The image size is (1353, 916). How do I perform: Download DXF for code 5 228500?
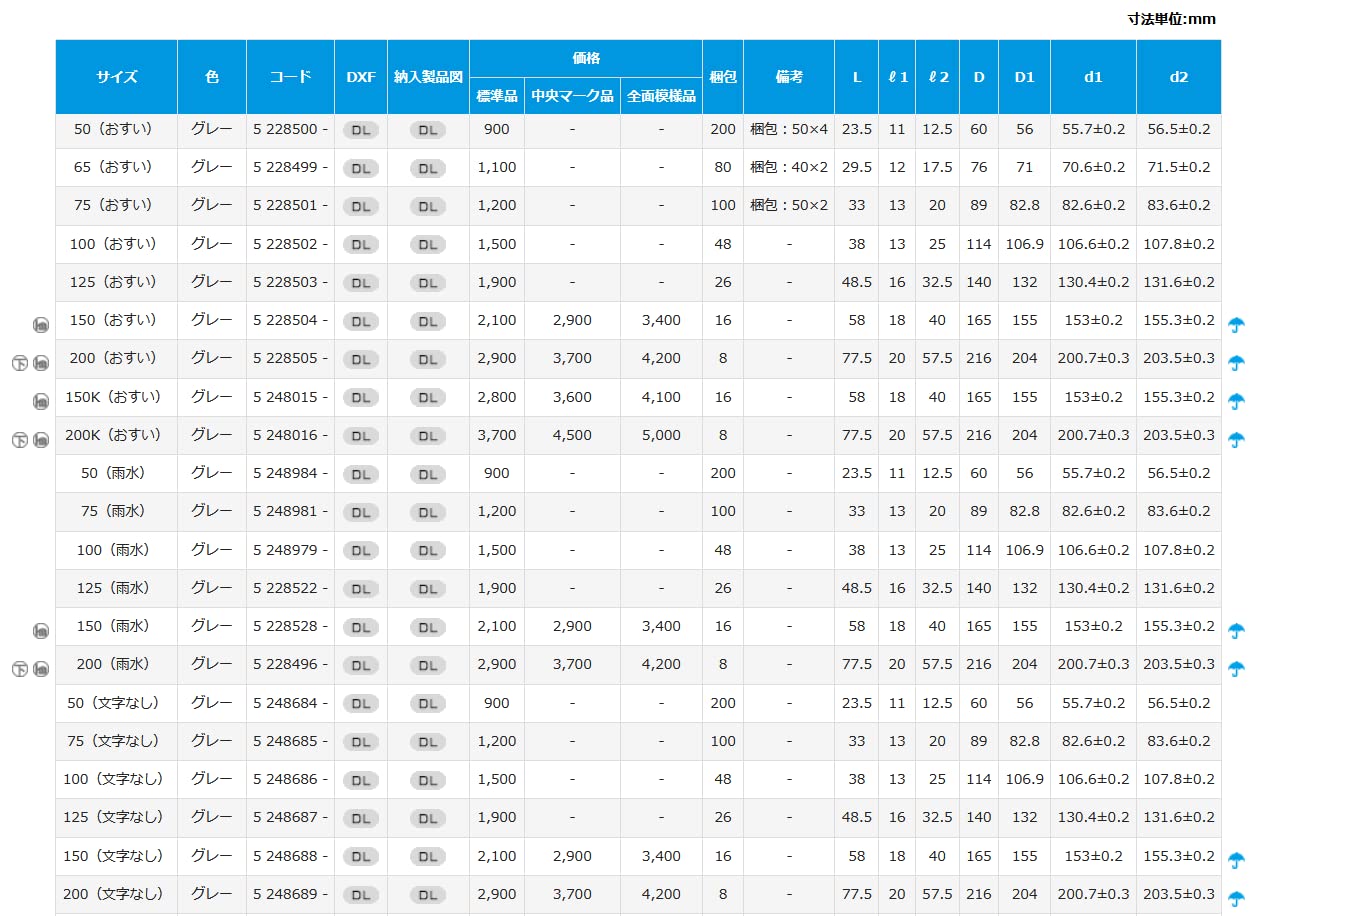pyautogui.click(x=360, y=130)
